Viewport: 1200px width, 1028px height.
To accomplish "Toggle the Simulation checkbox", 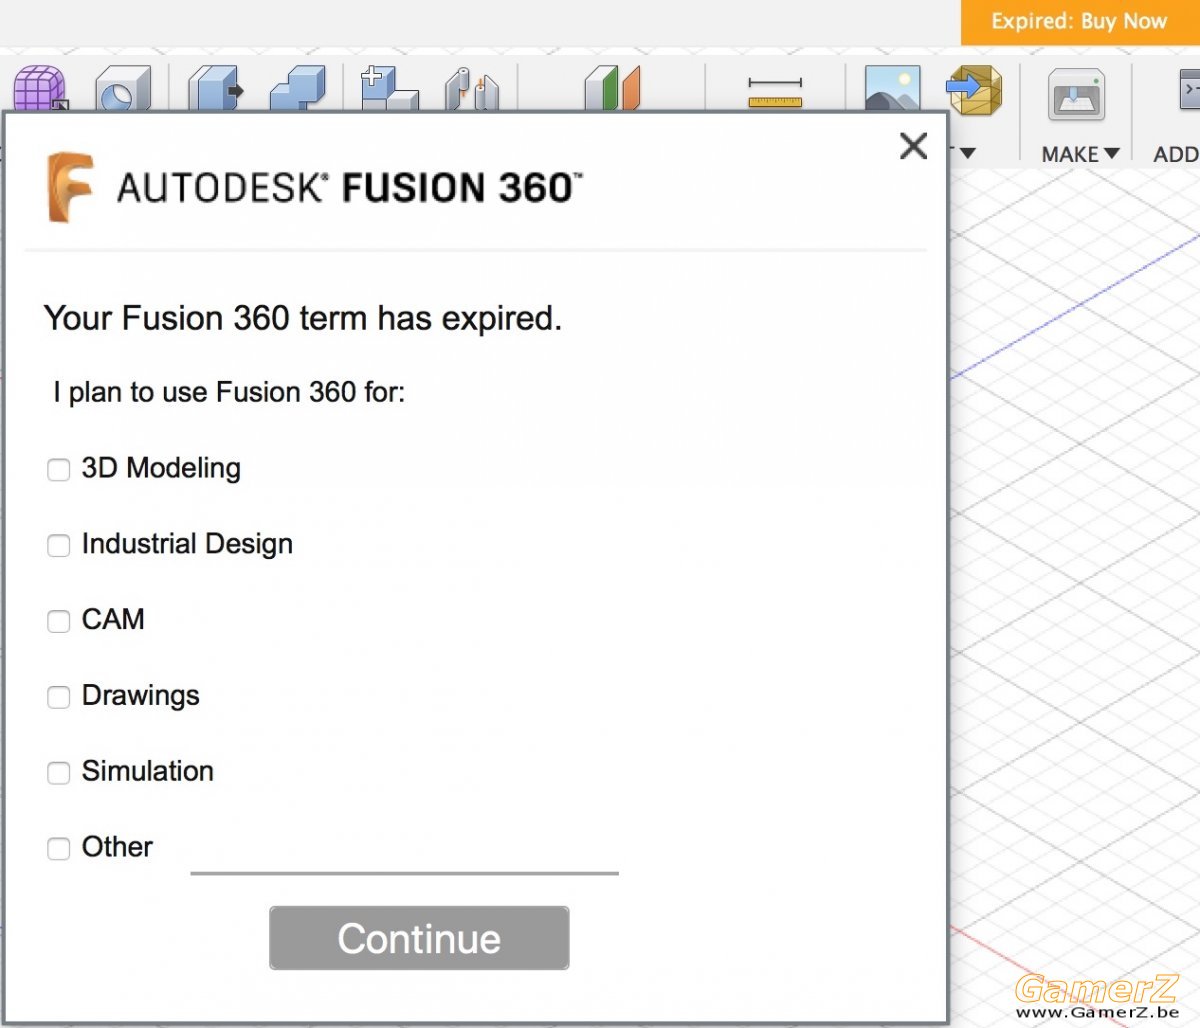I will (x=59, y=772).
